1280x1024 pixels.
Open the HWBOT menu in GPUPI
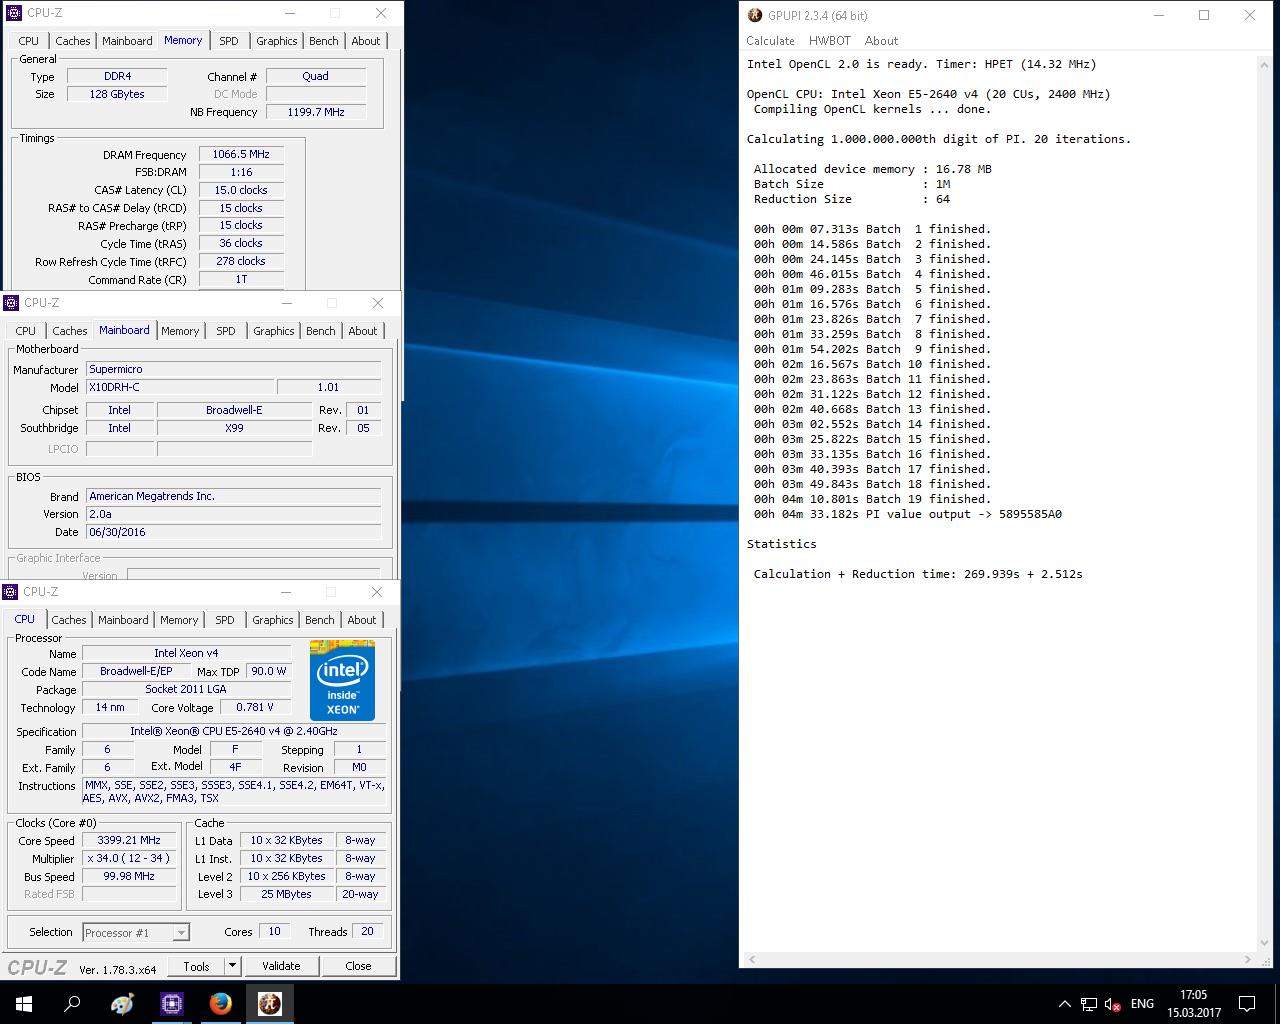(x=829, y=41)
